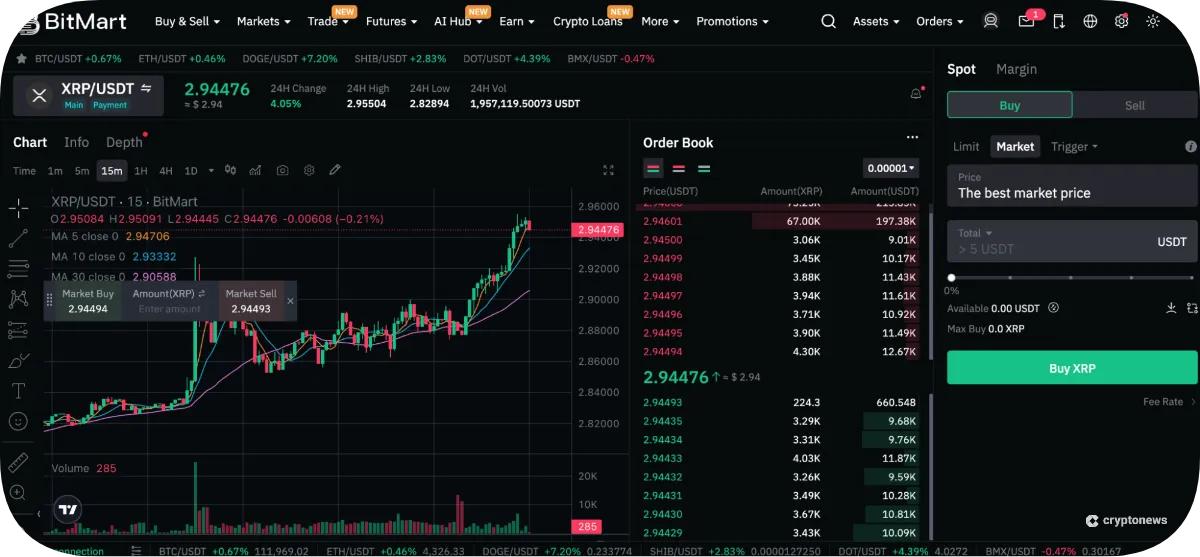Expand the Orders dropdown
The image size is (1200, 557).
pos(940,21)
